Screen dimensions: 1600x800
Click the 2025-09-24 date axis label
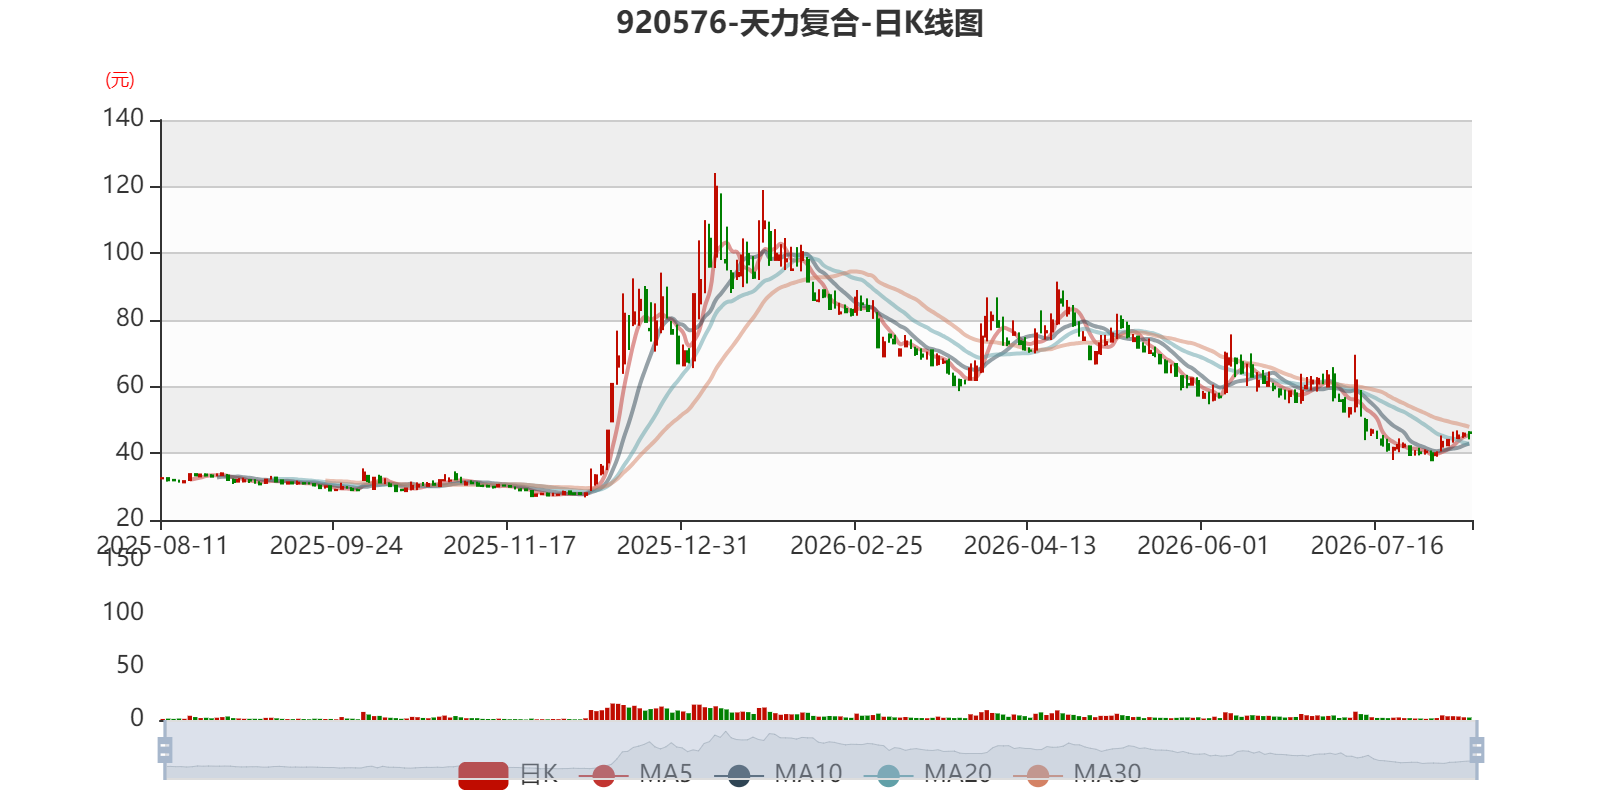click(x=336, y=546)
